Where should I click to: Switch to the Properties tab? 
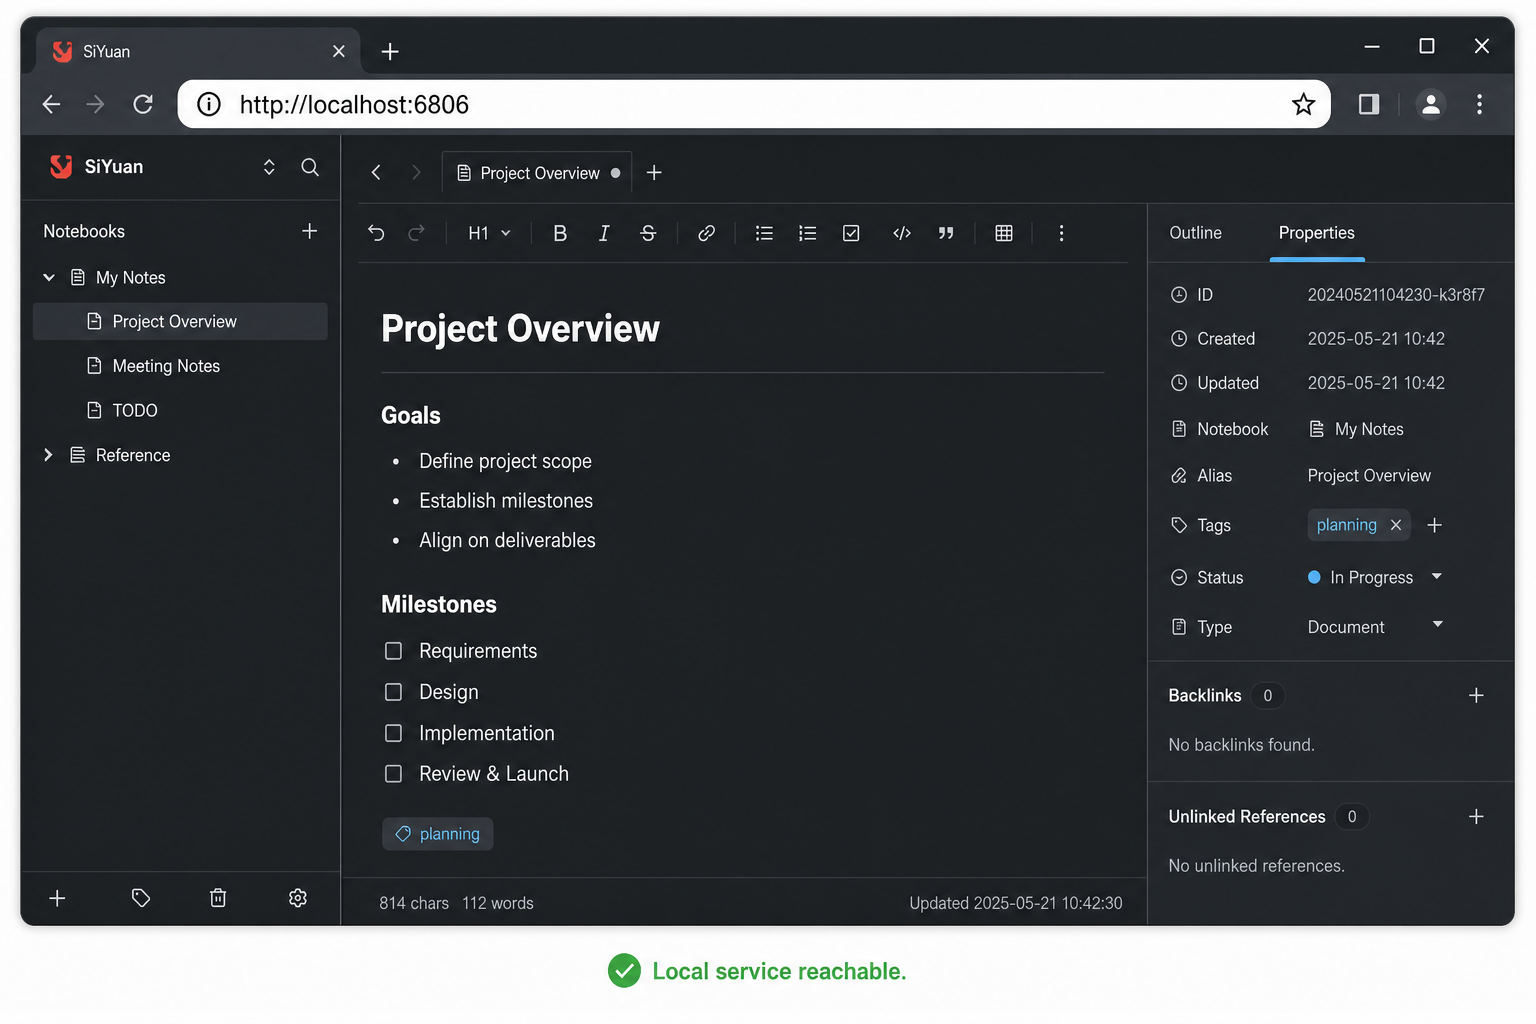(x=1316, y=232)
